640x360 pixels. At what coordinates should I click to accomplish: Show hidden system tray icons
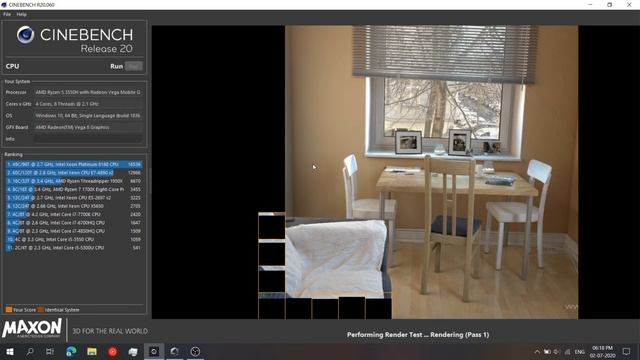pyautogui.click(x=537, y=352)
